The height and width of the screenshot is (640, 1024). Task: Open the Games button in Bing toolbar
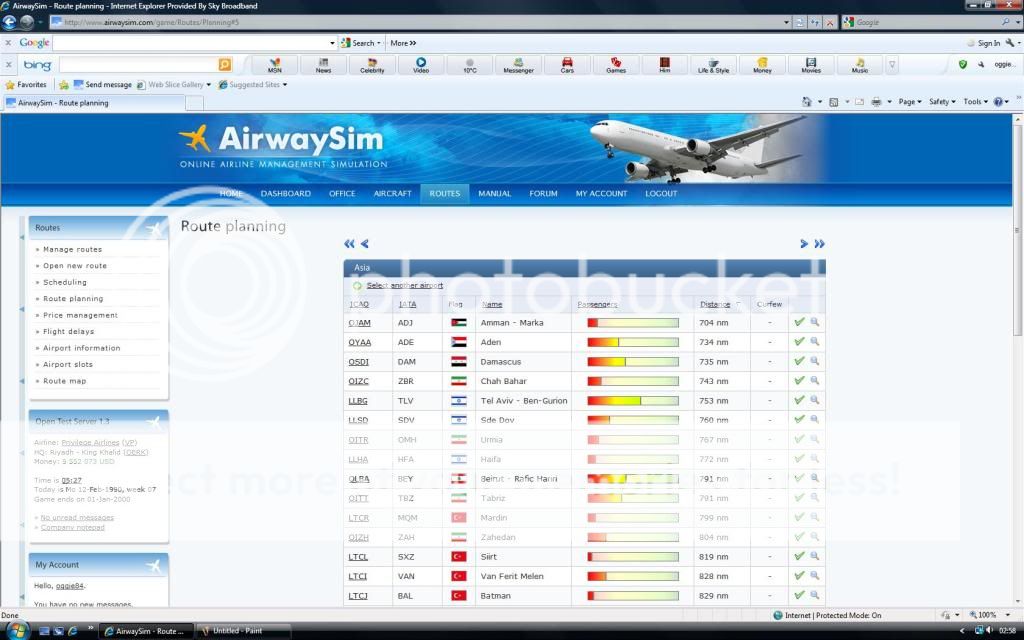pyautogui.click(x=616, y=65)
